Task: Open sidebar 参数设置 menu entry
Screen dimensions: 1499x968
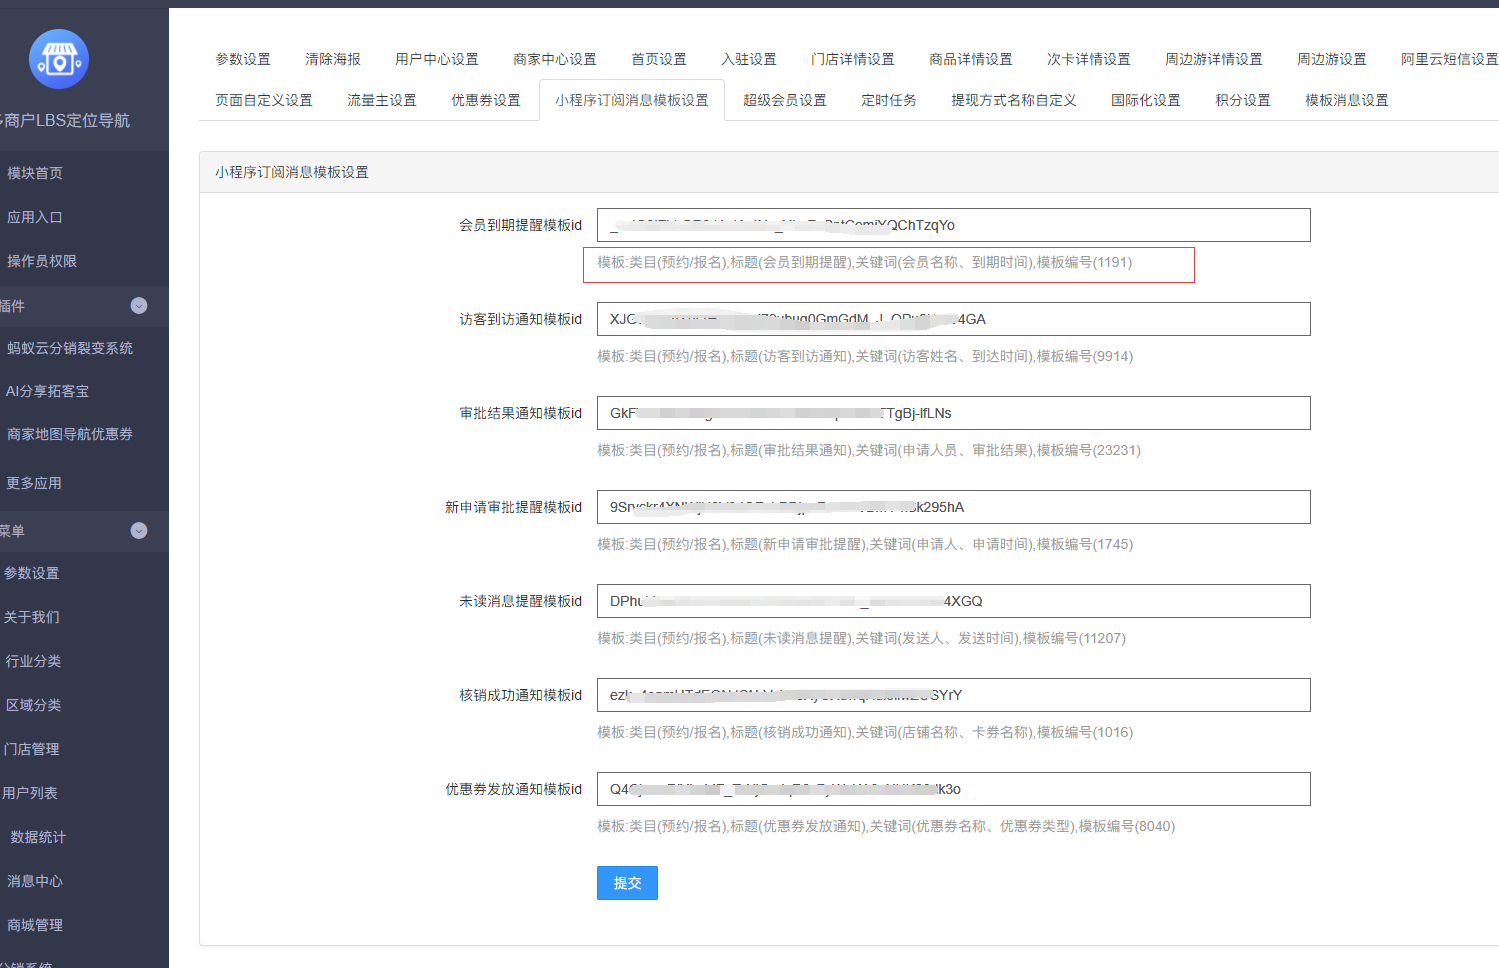Action: (32, 573)
